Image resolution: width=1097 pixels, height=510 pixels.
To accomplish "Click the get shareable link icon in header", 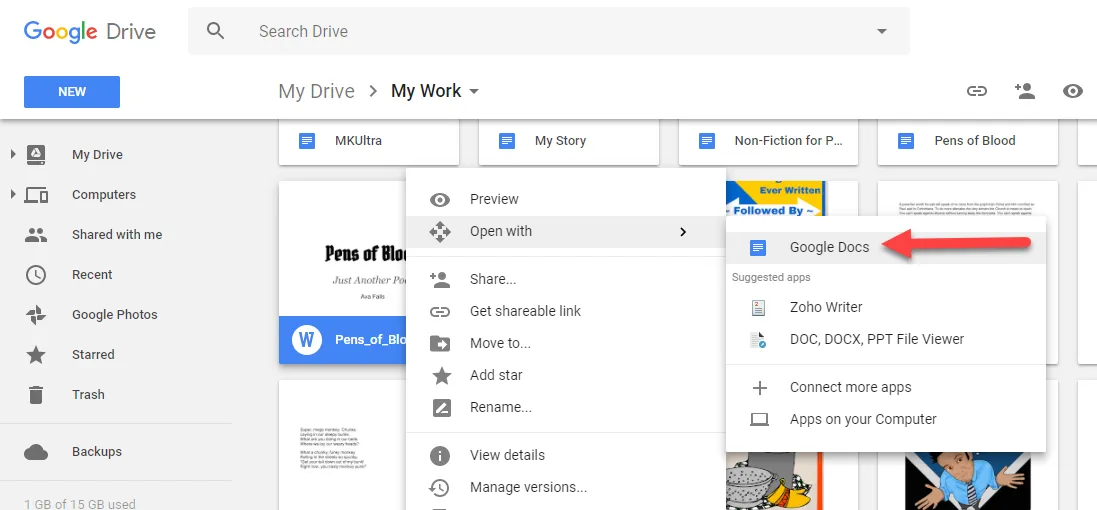I will (977, 91).
